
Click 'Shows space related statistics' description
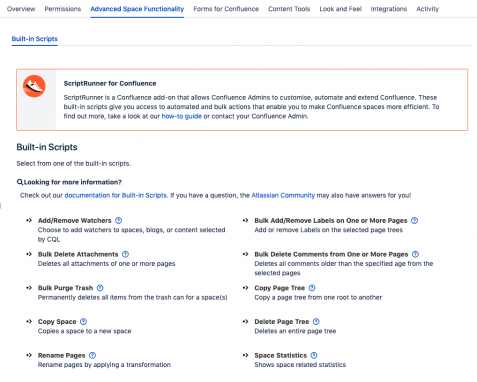(300, 365)
